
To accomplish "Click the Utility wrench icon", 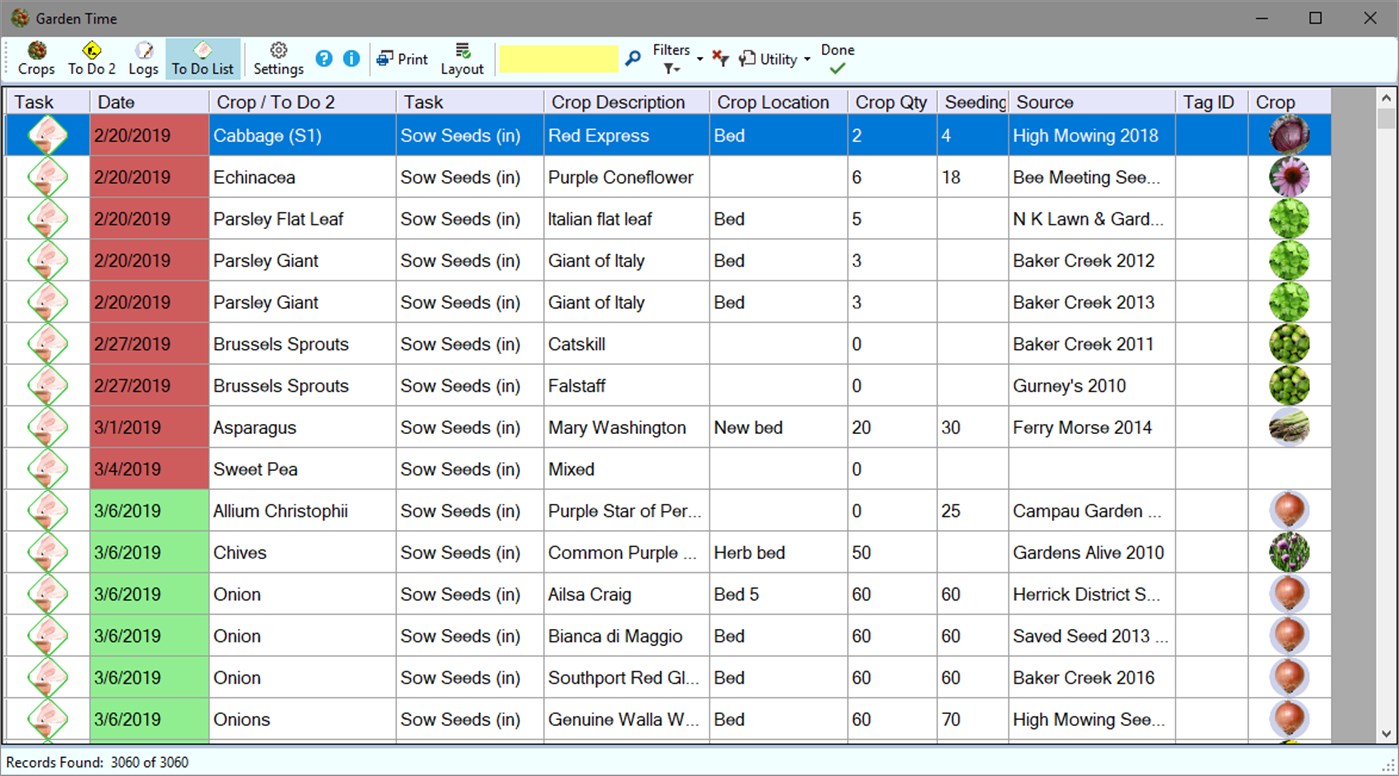I will 748,58.
